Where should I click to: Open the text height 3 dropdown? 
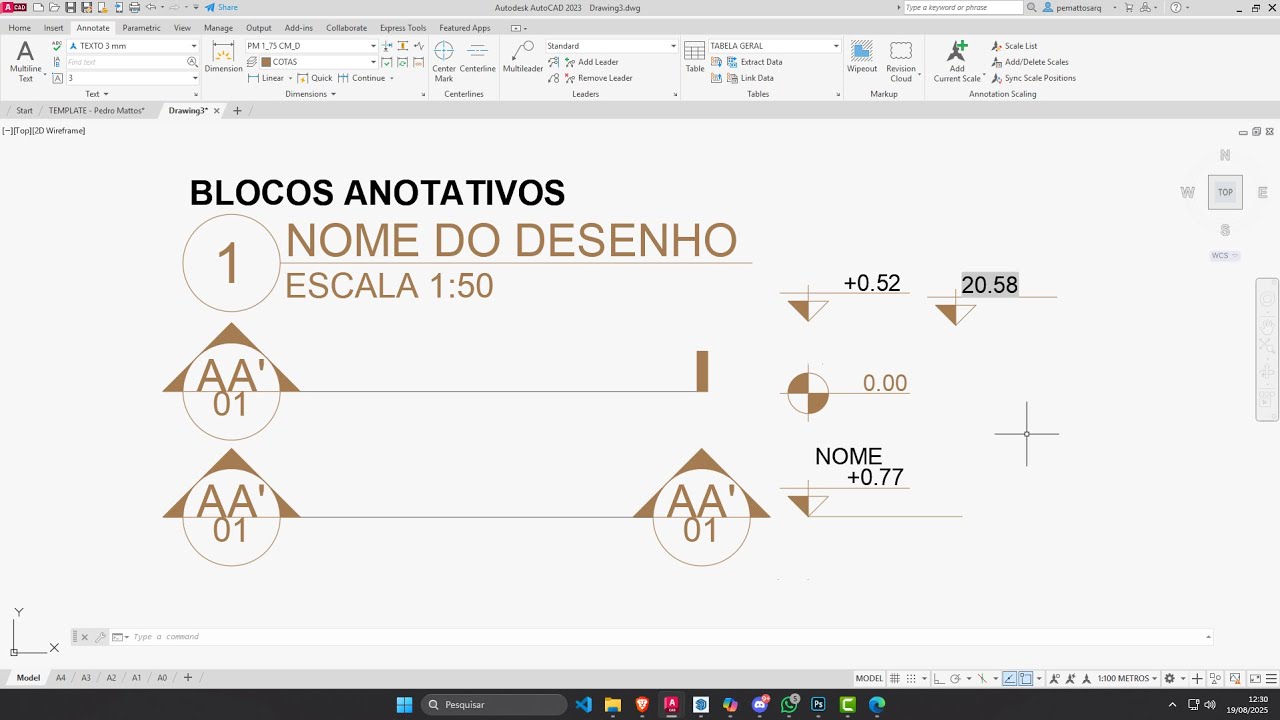coord(133,78)
